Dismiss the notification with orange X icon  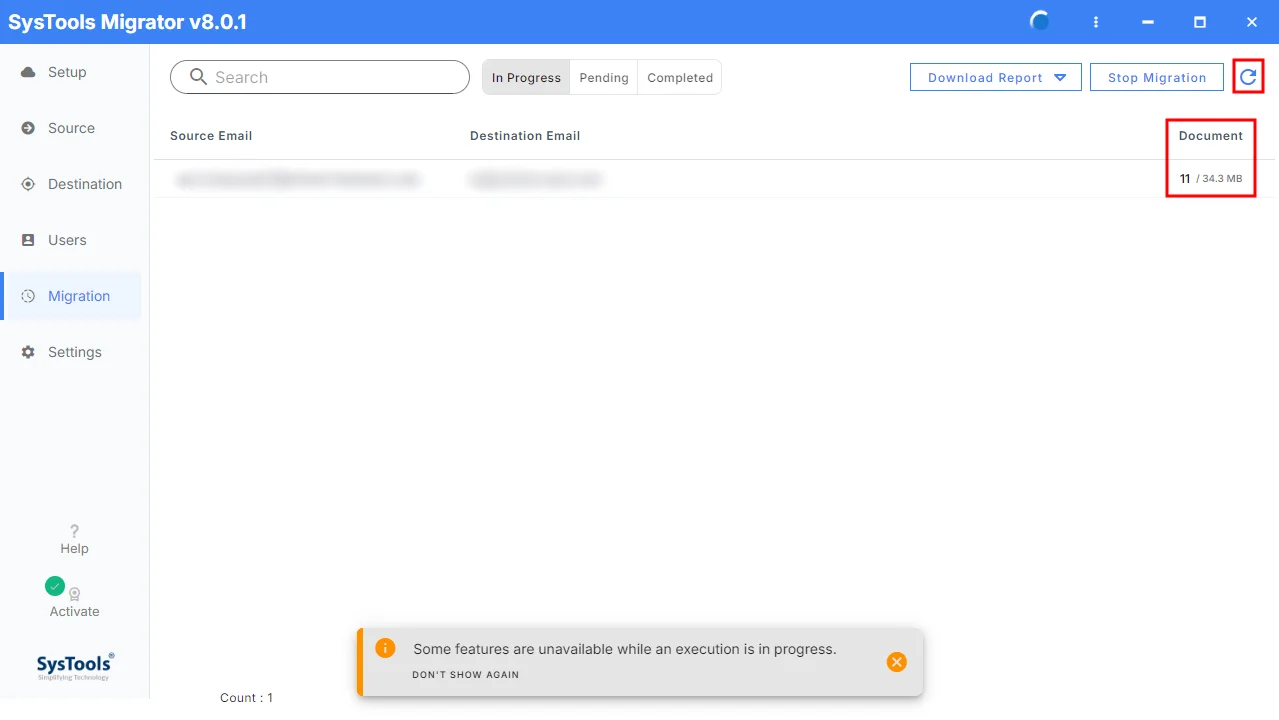click(x=897, y=662)
